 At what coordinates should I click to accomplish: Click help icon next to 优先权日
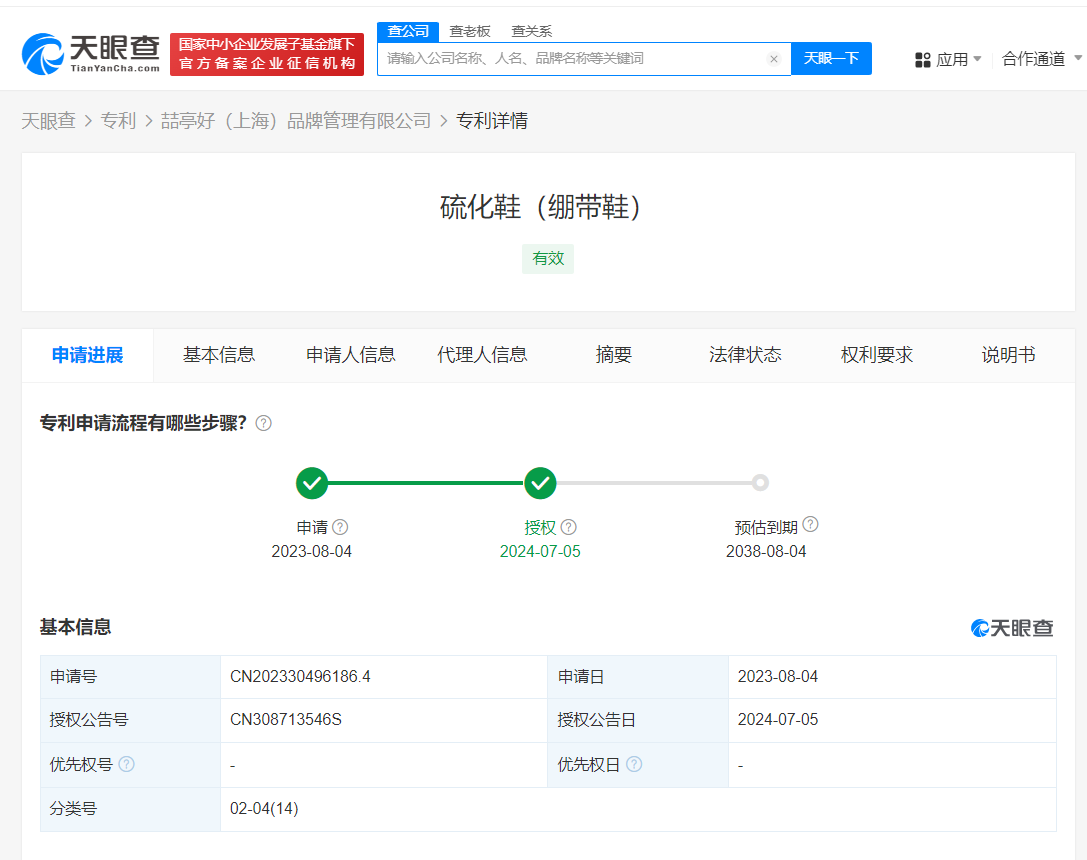[636, 764]
